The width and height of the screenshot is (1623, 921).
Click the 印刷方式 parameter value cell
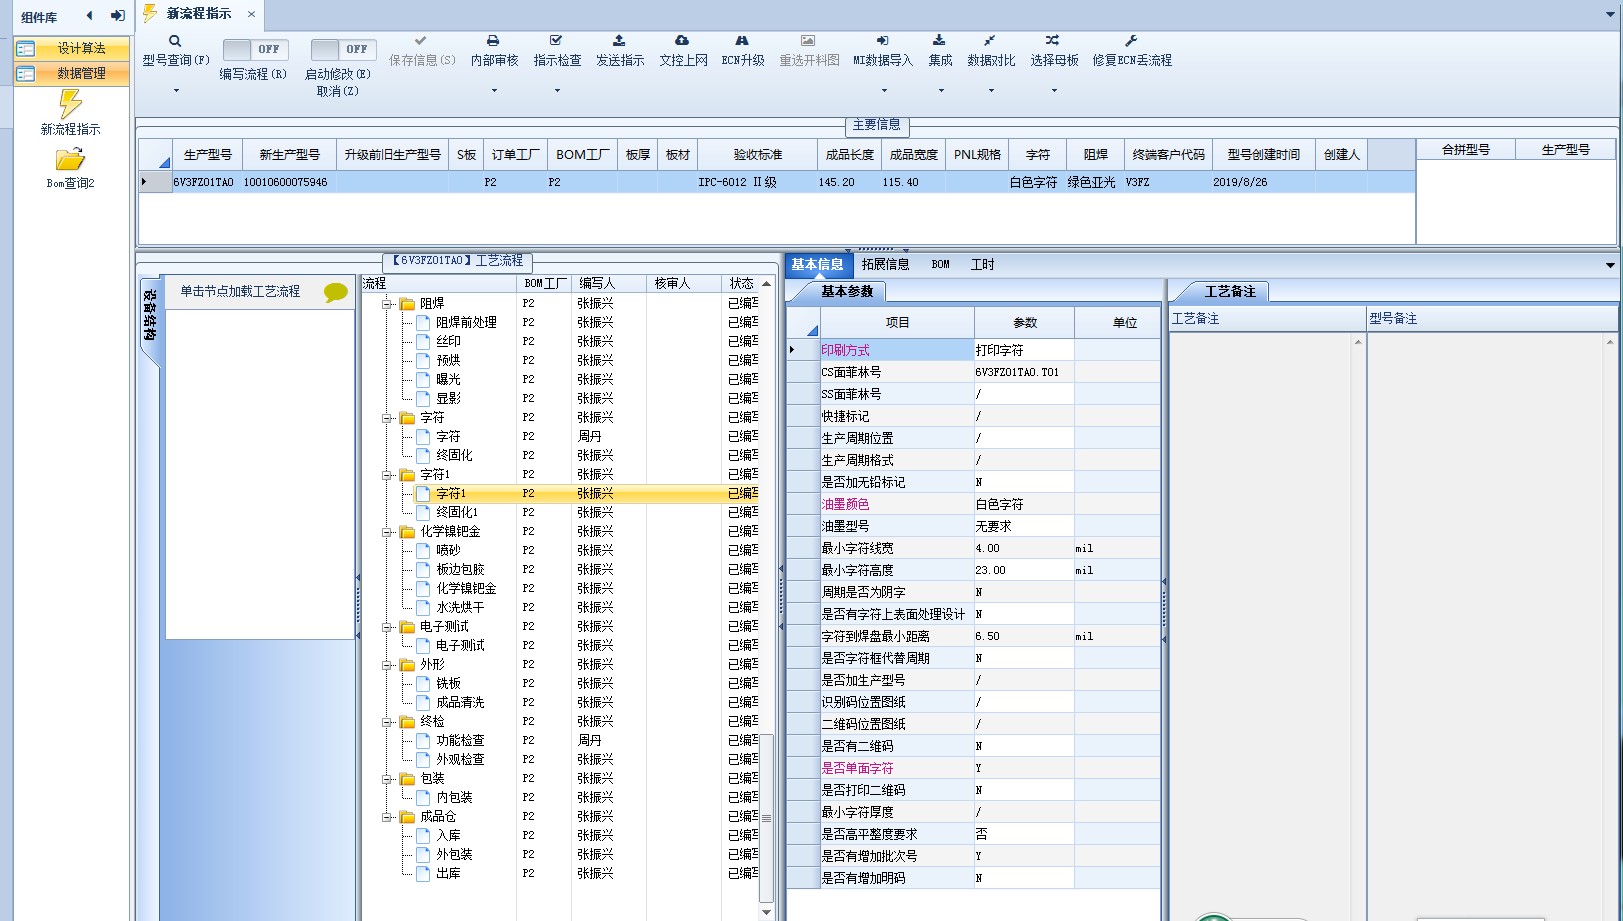[x=1023, y=351]
